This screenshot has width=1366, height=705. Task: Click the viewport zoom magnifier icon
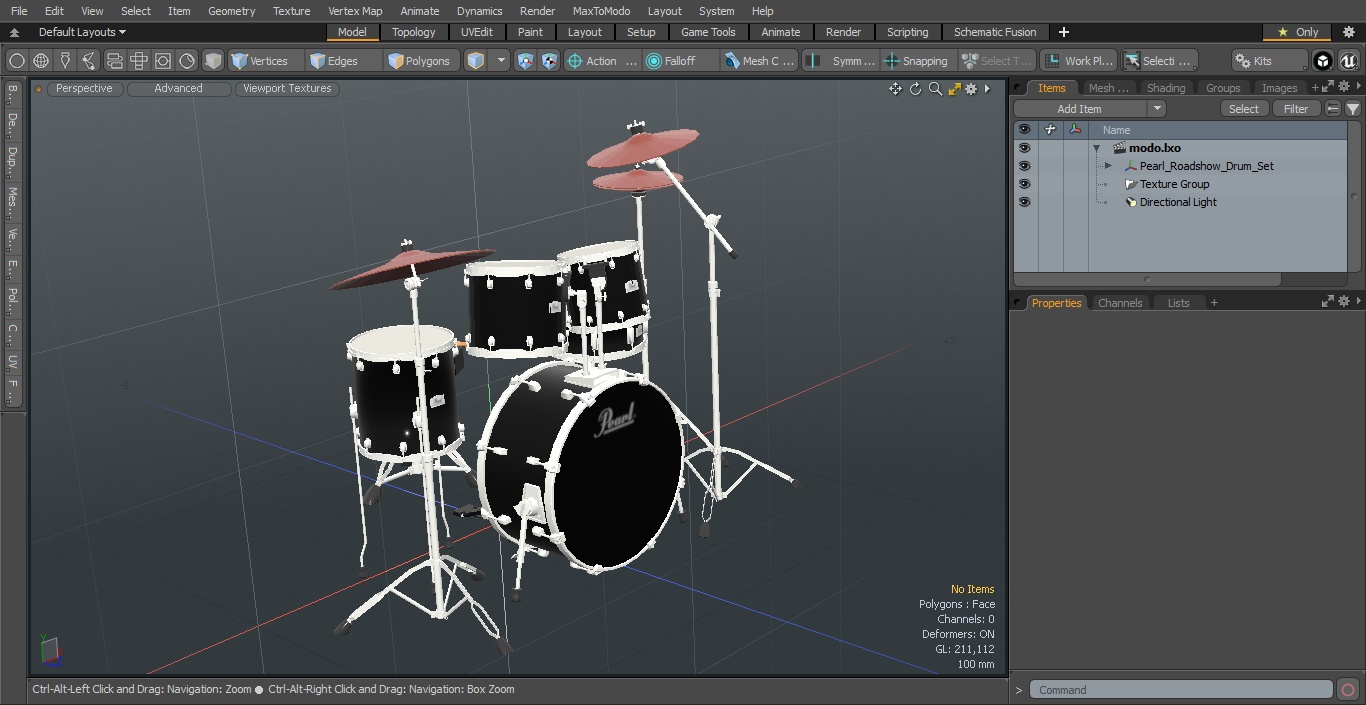pos(935,89)
